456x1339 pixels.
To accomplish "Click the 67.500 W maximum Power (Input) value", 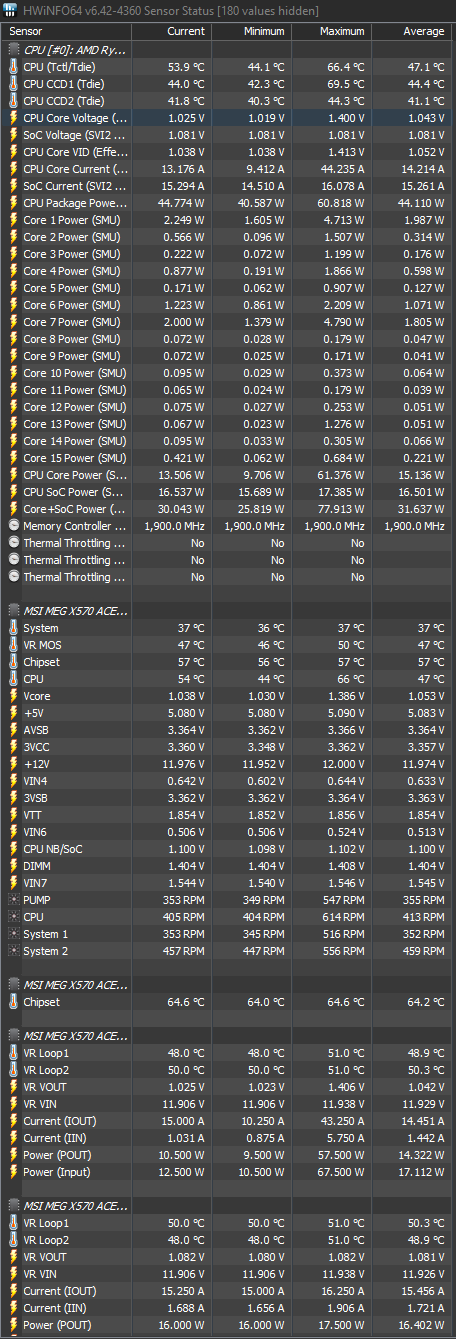I will [341, 1172].
